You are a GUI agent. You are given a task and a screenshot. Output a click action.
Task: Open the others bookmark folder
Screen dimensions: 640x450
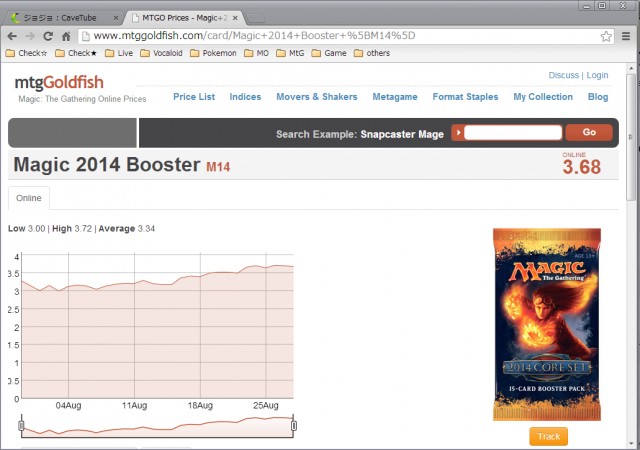click(x=372, y=53)
